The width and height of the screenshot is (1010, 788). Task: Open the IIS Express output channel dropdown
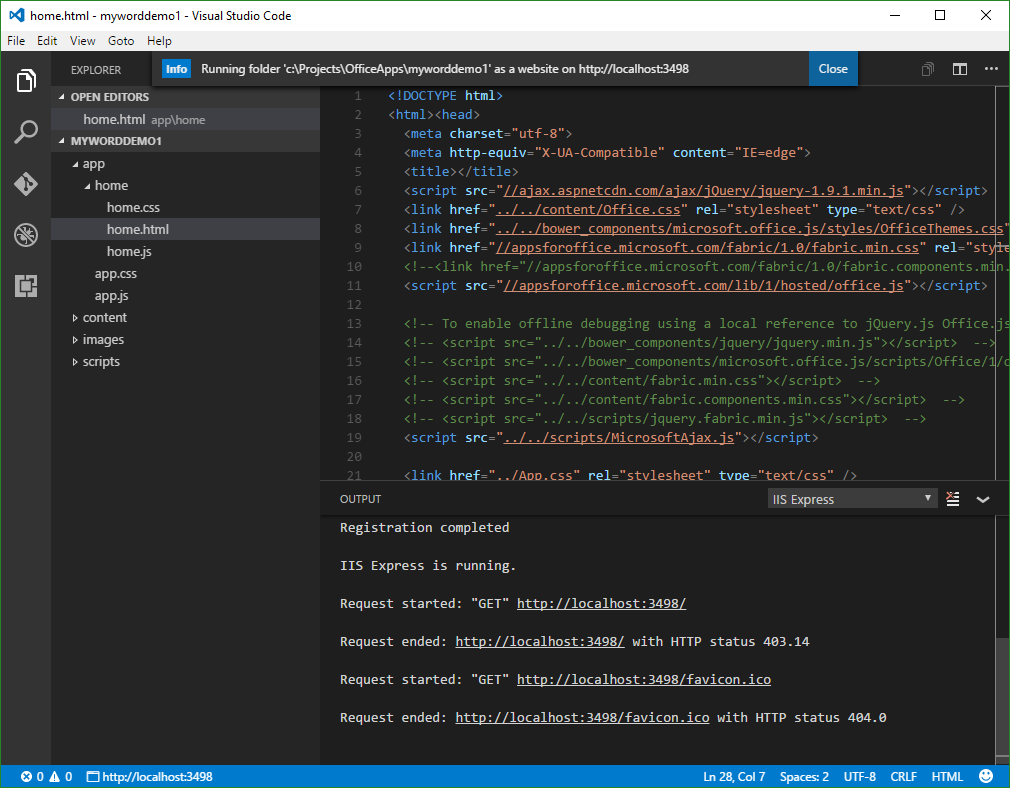[852, 499]
